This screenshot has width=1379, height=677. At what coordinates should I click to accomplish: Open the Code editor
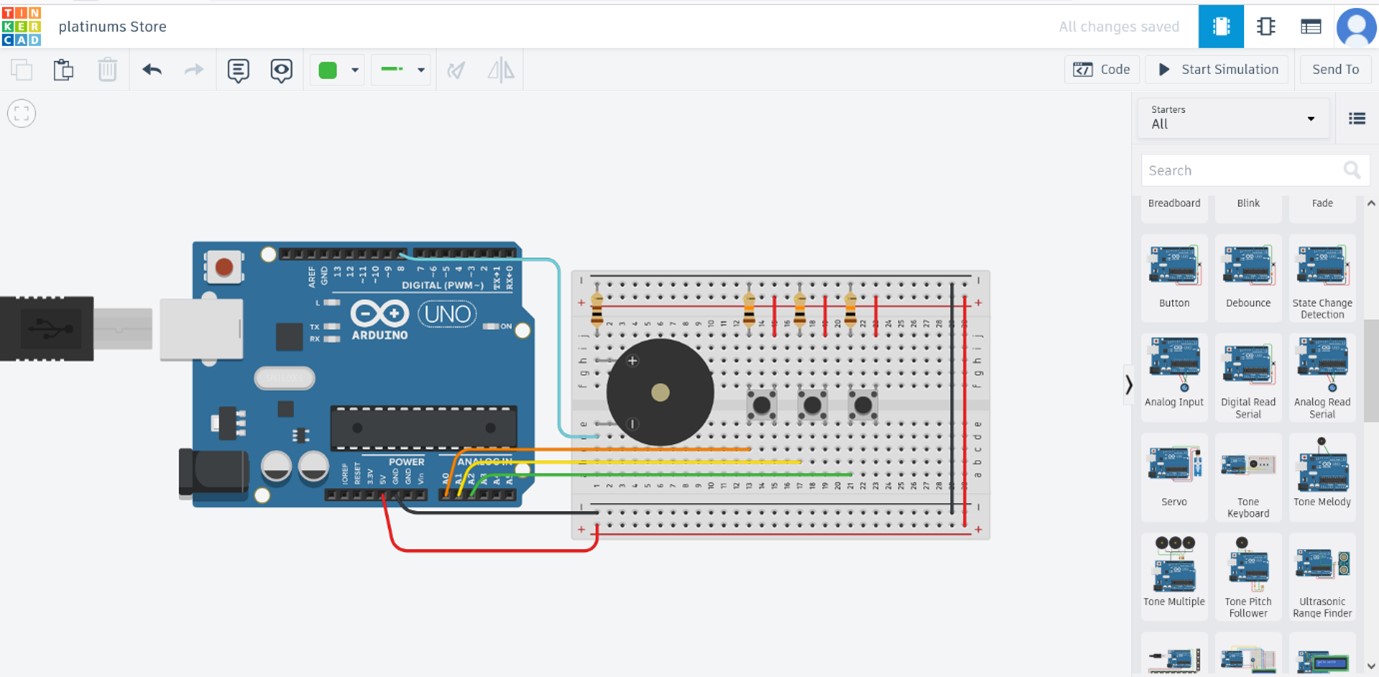[x=1102, y=70]
